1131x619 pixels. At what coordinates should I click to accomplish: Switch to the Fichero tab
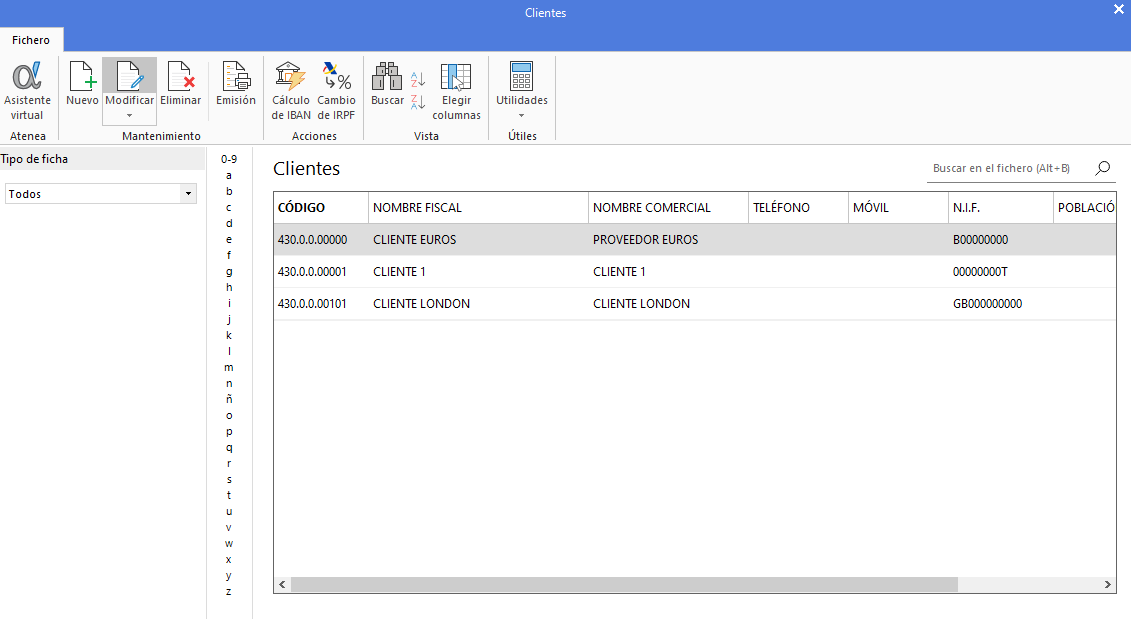[x=31, y=40]
